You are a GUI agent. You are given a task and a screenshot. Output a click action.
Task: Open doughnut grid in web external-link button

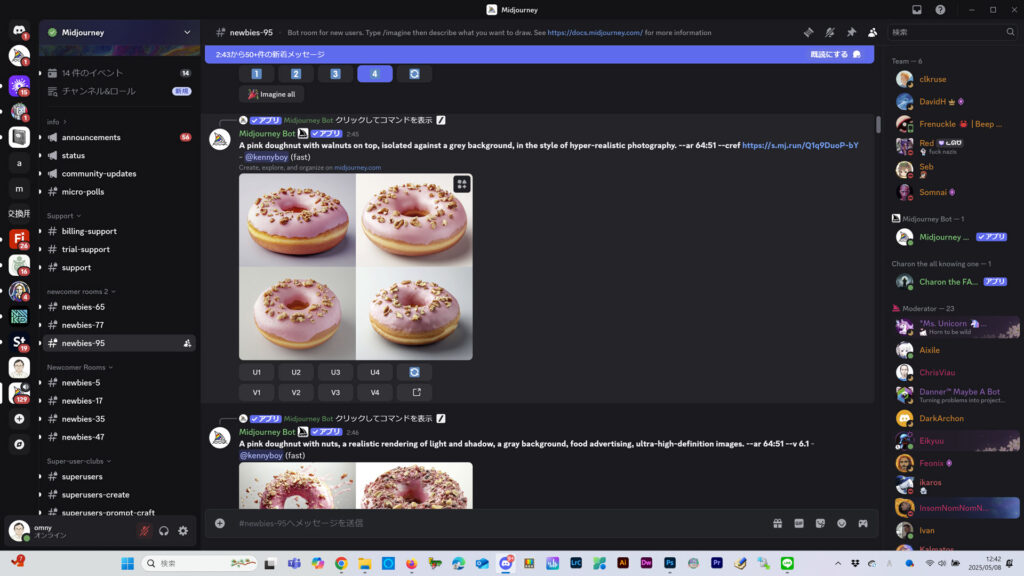417,392
